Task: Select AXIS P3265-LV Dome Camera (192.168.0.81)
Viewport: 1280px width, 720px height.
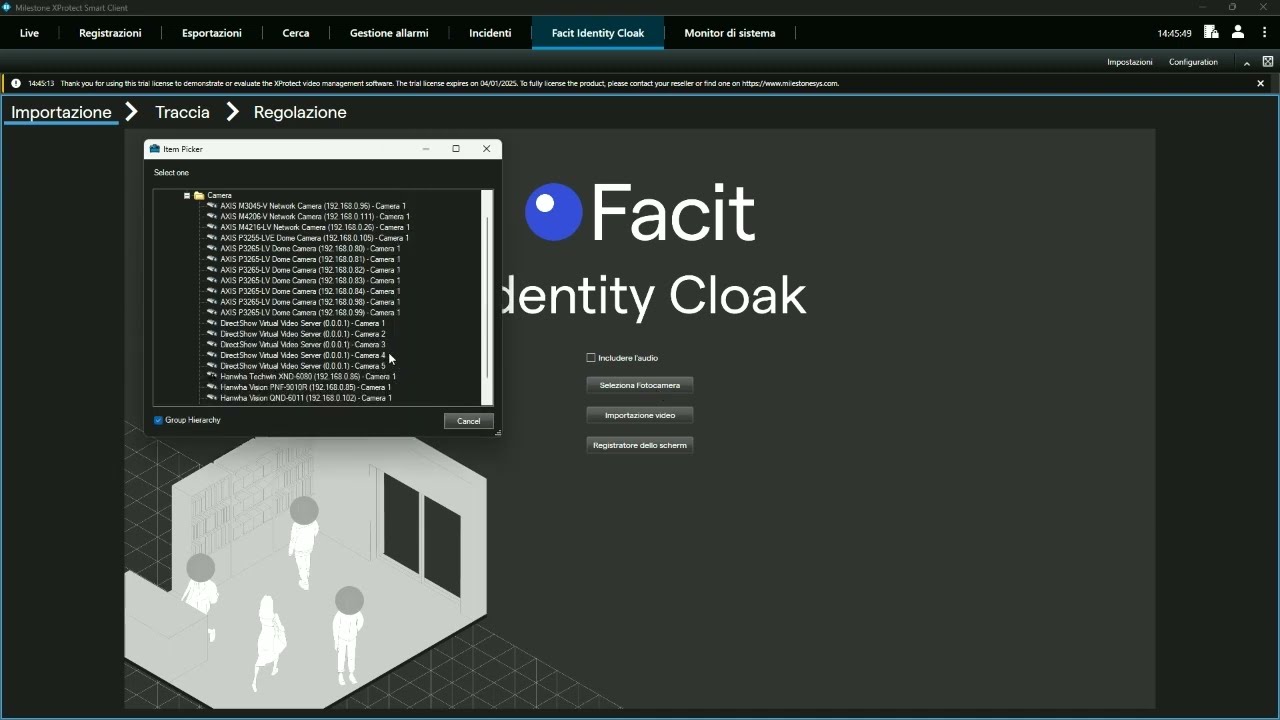Action: [310, 259]
